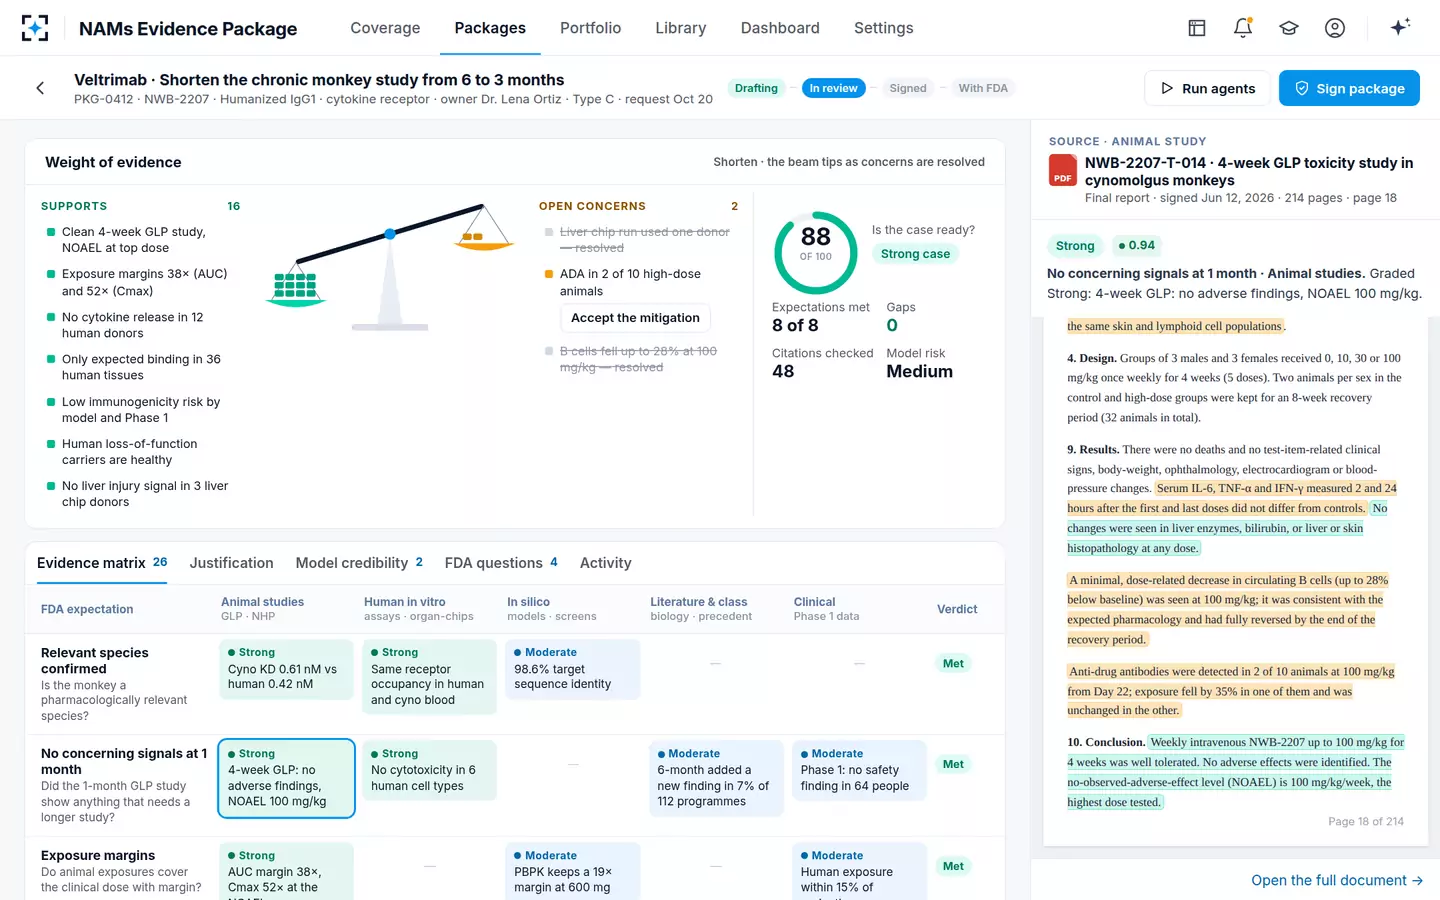Click the 88 of 100 score ring
Image resolution: width=1440 pixels, height=900 pixels.
click(816, 252)
